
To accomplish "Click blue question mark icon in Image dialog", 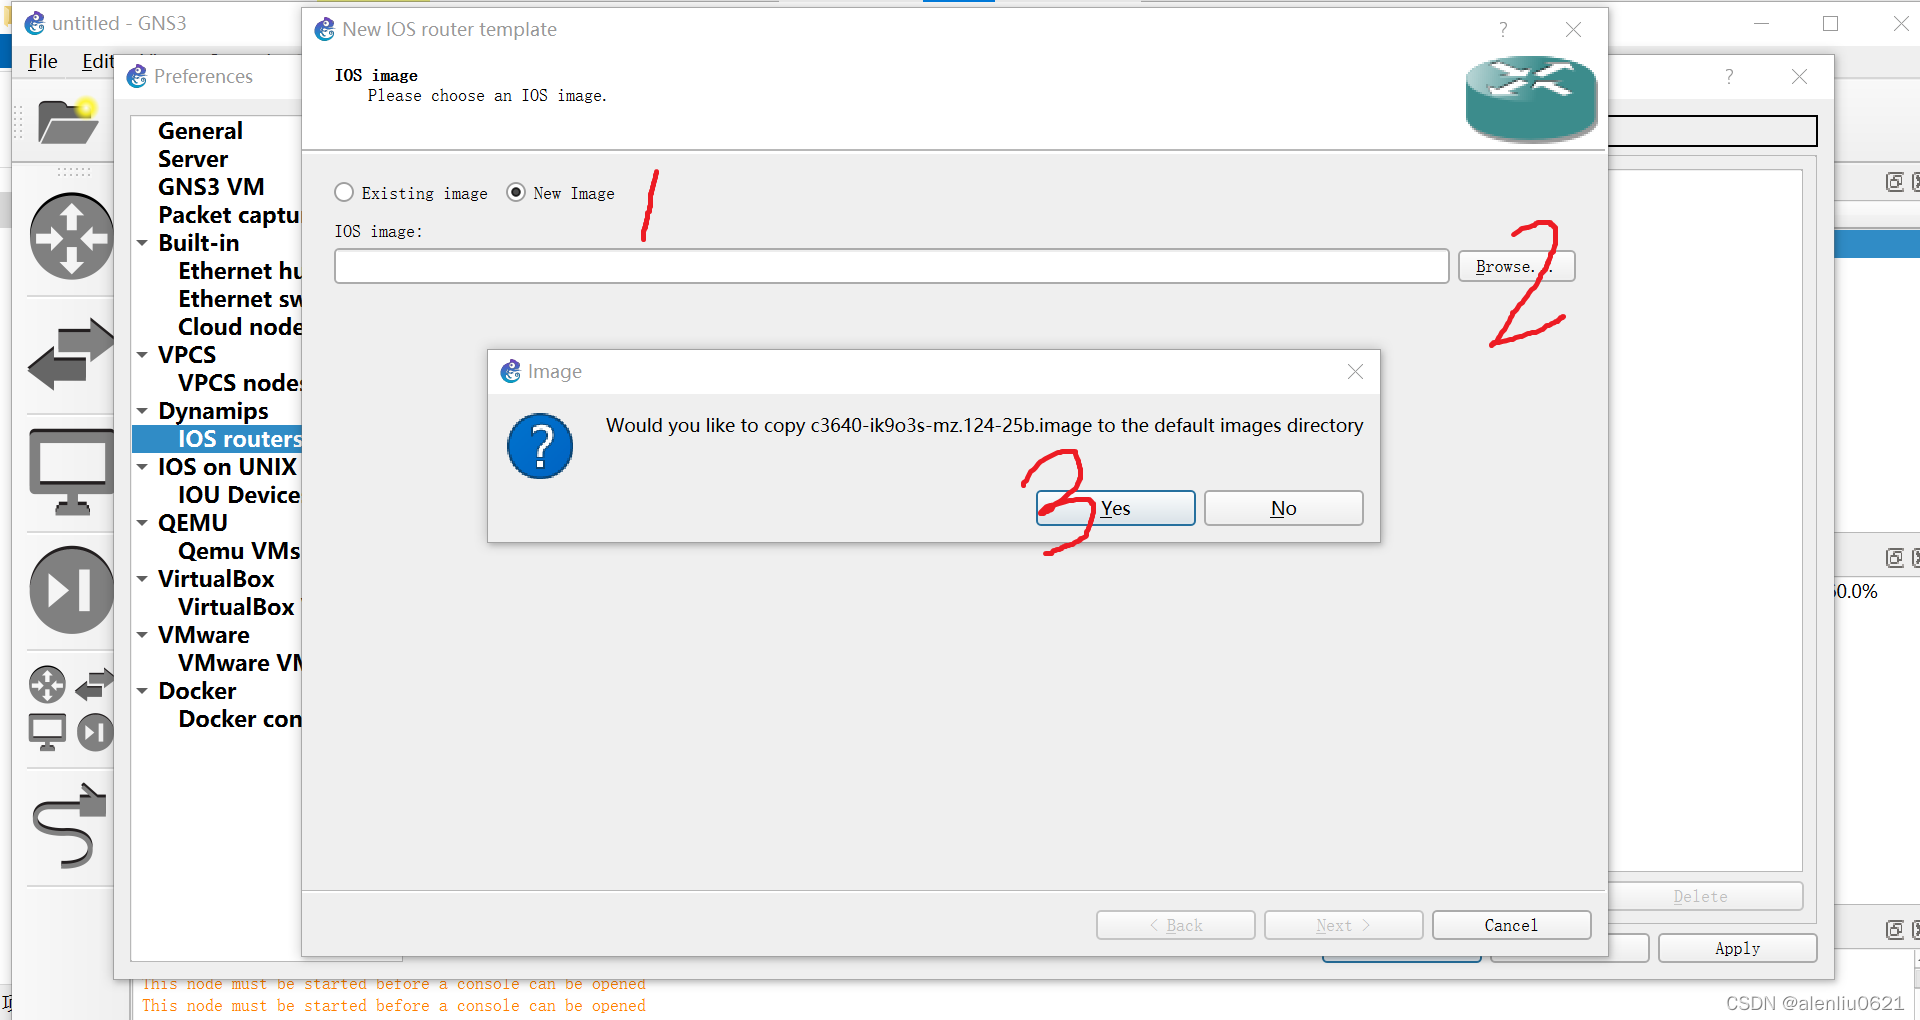I will click(540, 446).
